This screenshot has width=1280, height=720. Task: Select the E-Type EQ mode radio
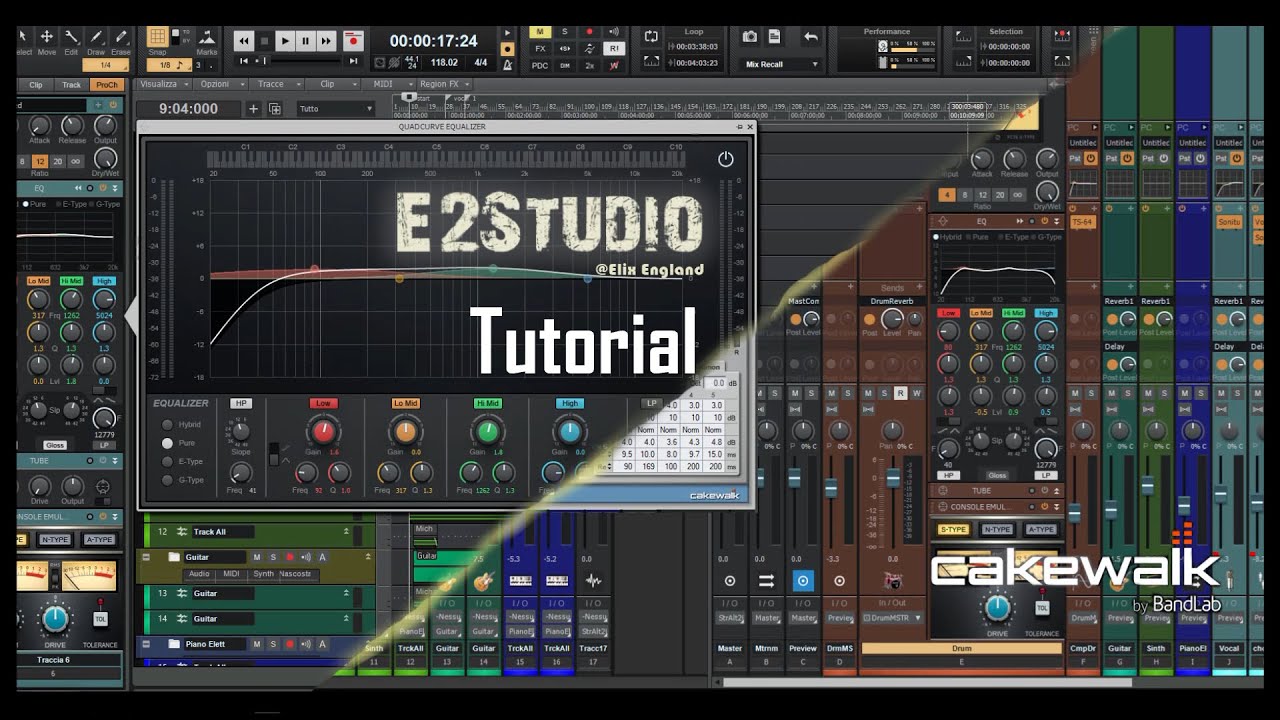[x=167, y=461]
